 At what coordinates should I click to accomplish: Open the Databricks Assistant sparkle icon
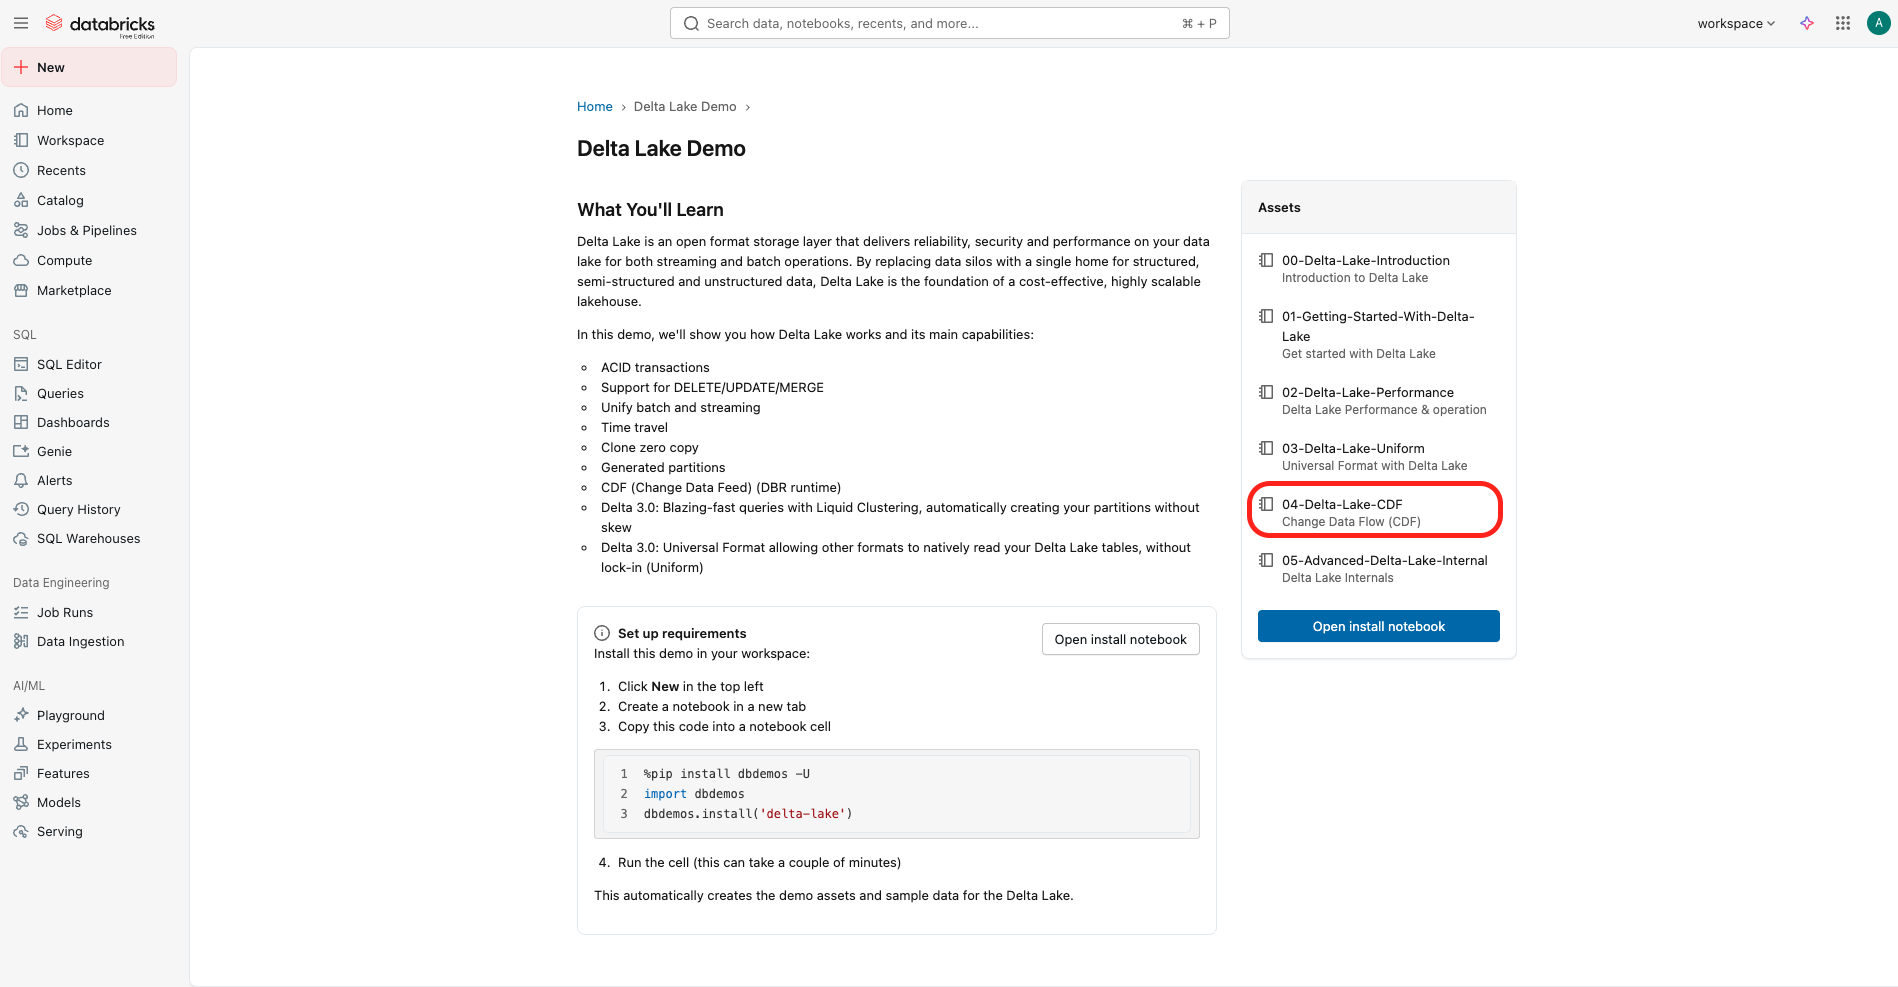coord(1808,23)
